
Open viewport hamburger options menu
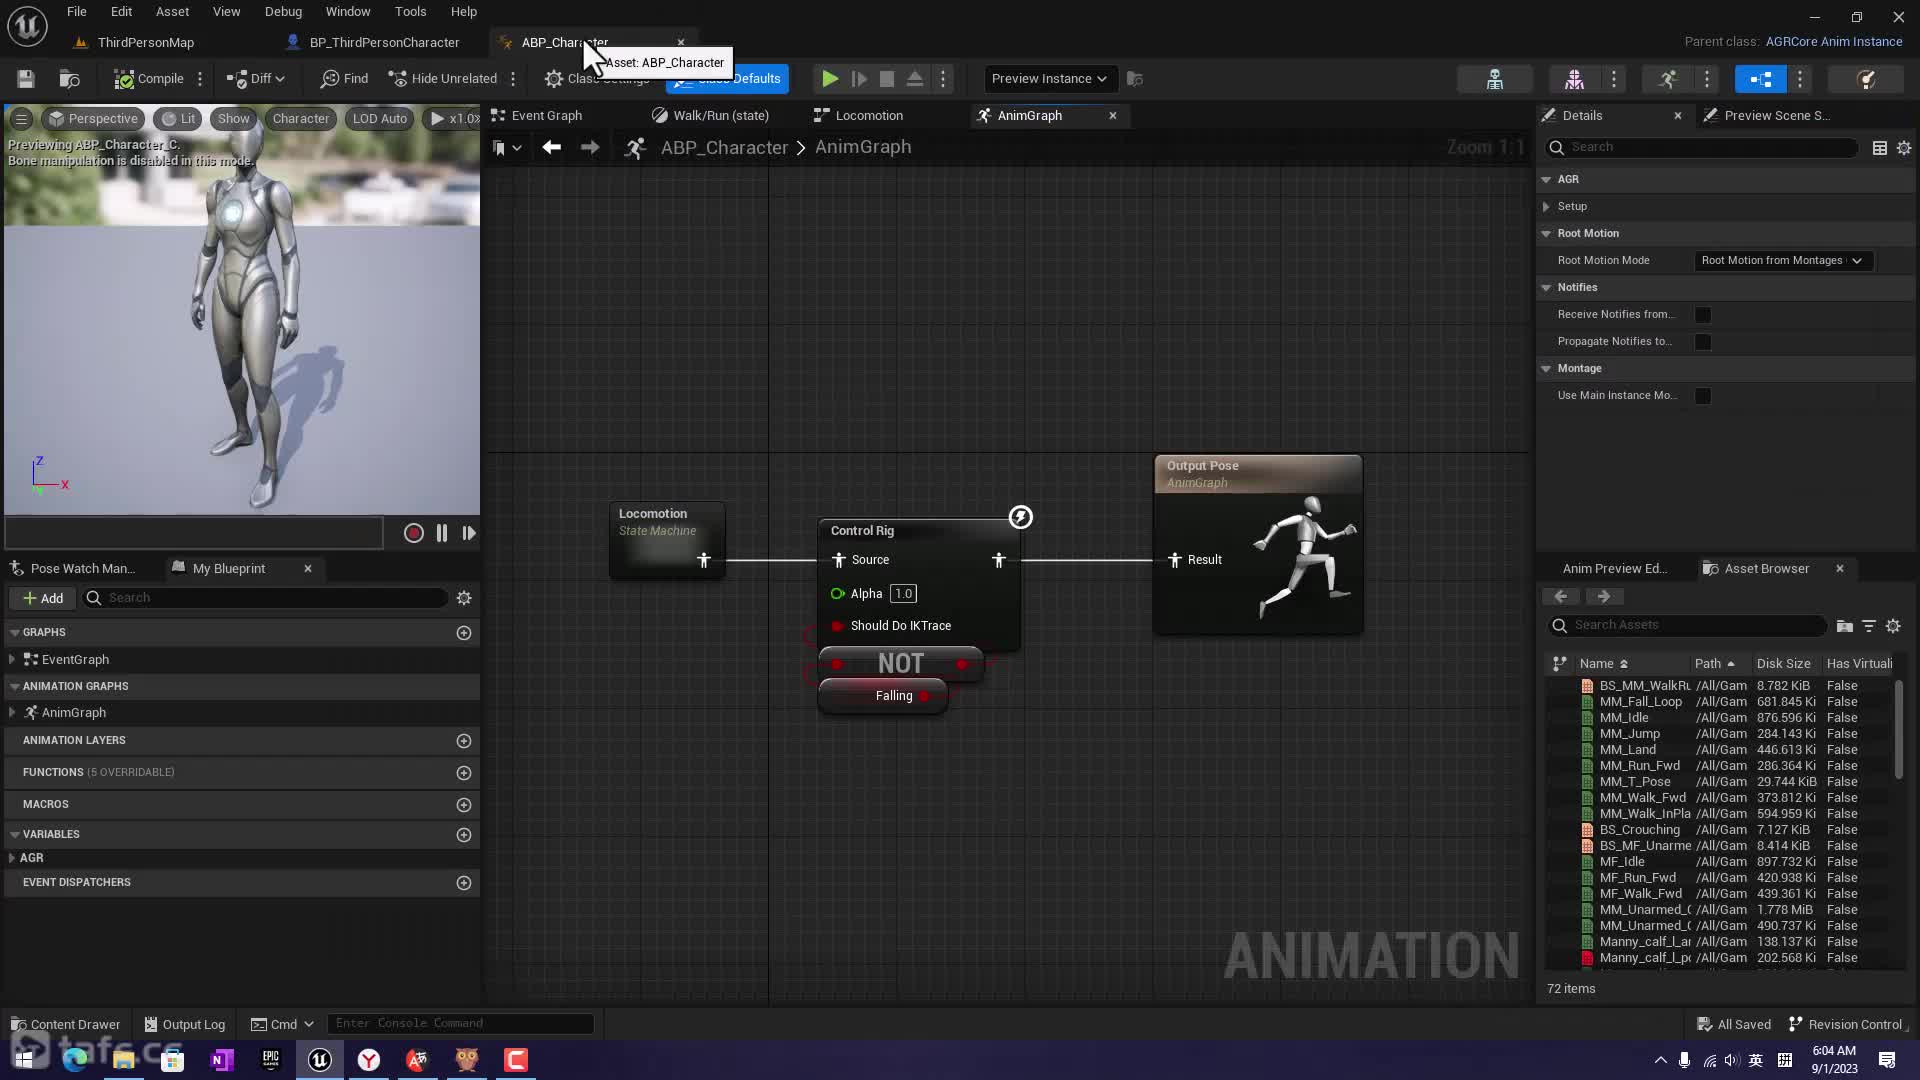click(x=21, y=119)
